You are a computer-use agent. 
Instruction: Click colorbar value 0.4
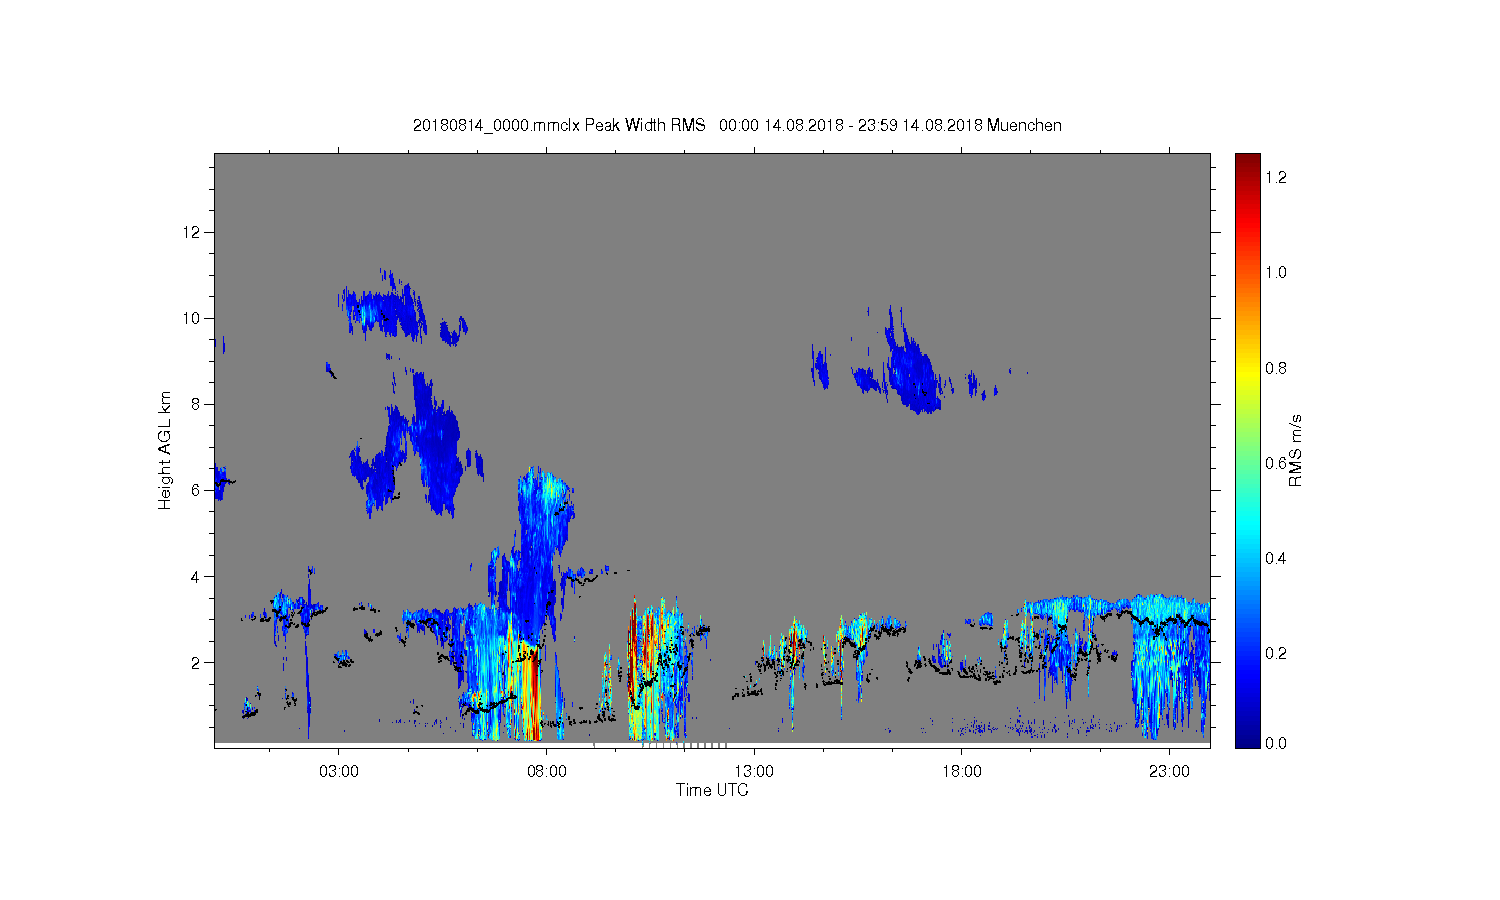(1276, 558)
